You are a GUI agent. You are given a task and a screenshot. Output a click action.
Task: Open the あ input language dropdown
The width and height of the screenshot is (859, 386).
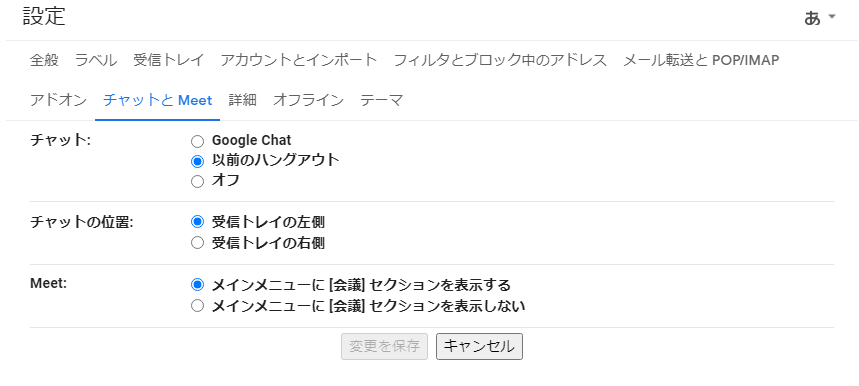pyautogui.click(x=820, y=18)
